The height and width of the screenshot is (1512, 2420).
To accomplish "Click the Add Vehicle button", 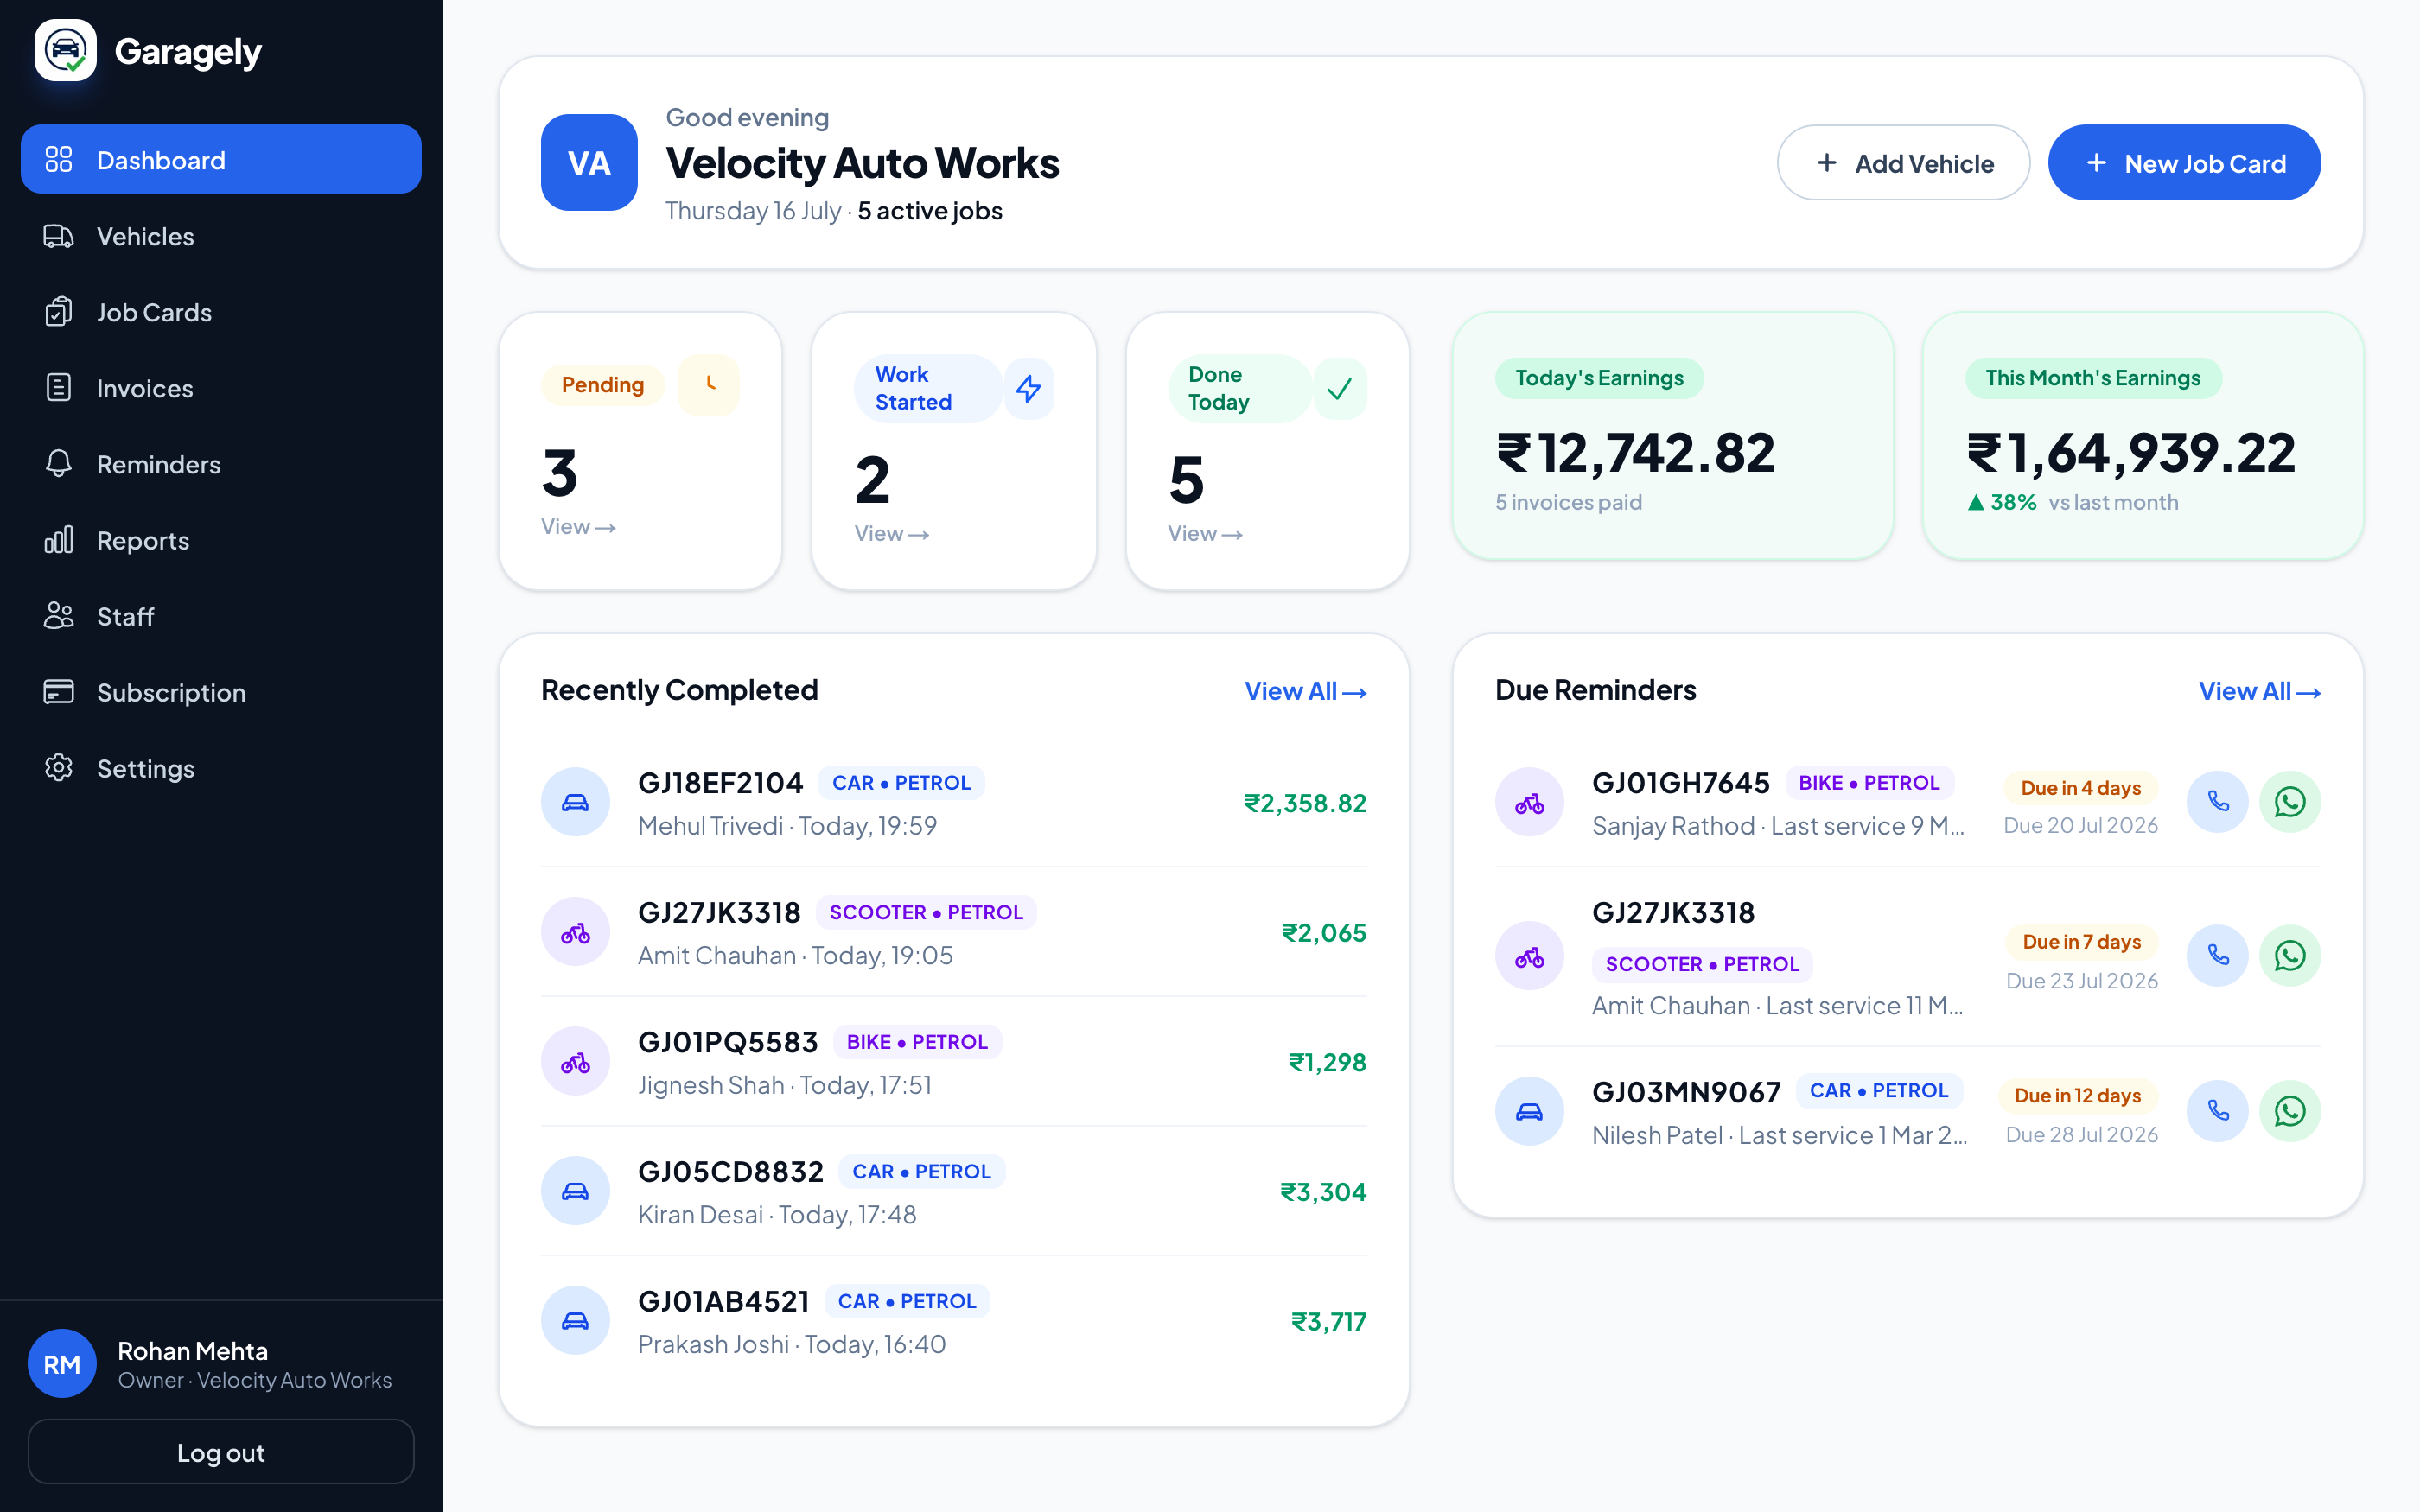I will 1903,163.
